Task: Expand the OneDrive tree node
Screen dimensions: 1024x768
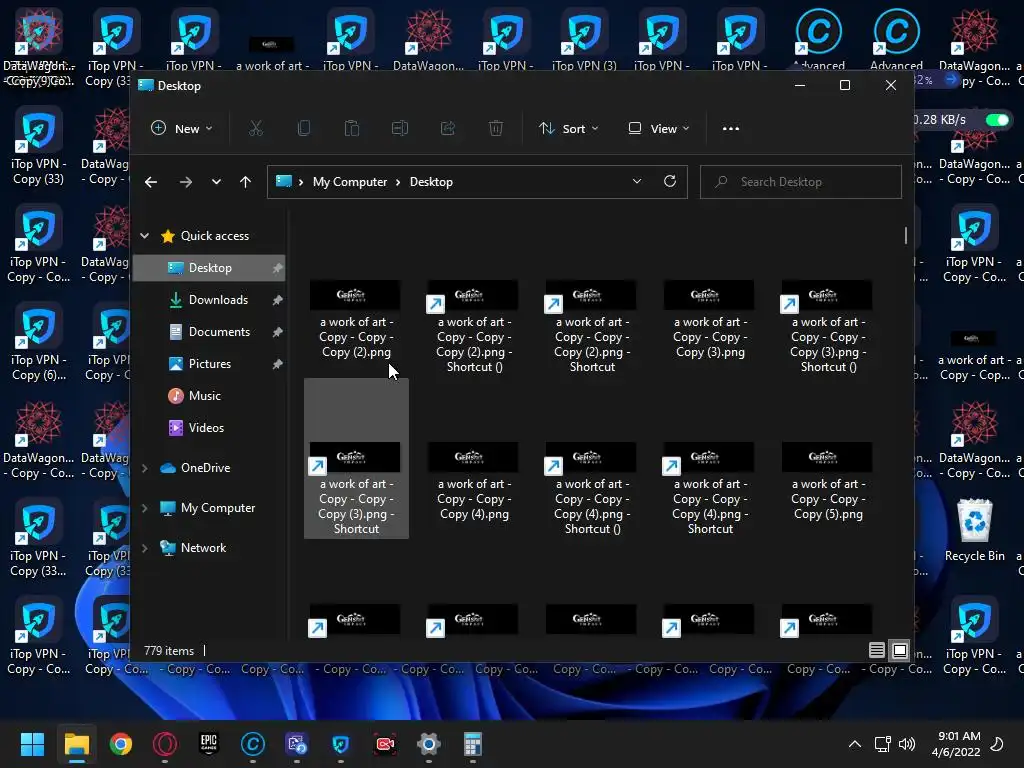Action: pos(144,468)
